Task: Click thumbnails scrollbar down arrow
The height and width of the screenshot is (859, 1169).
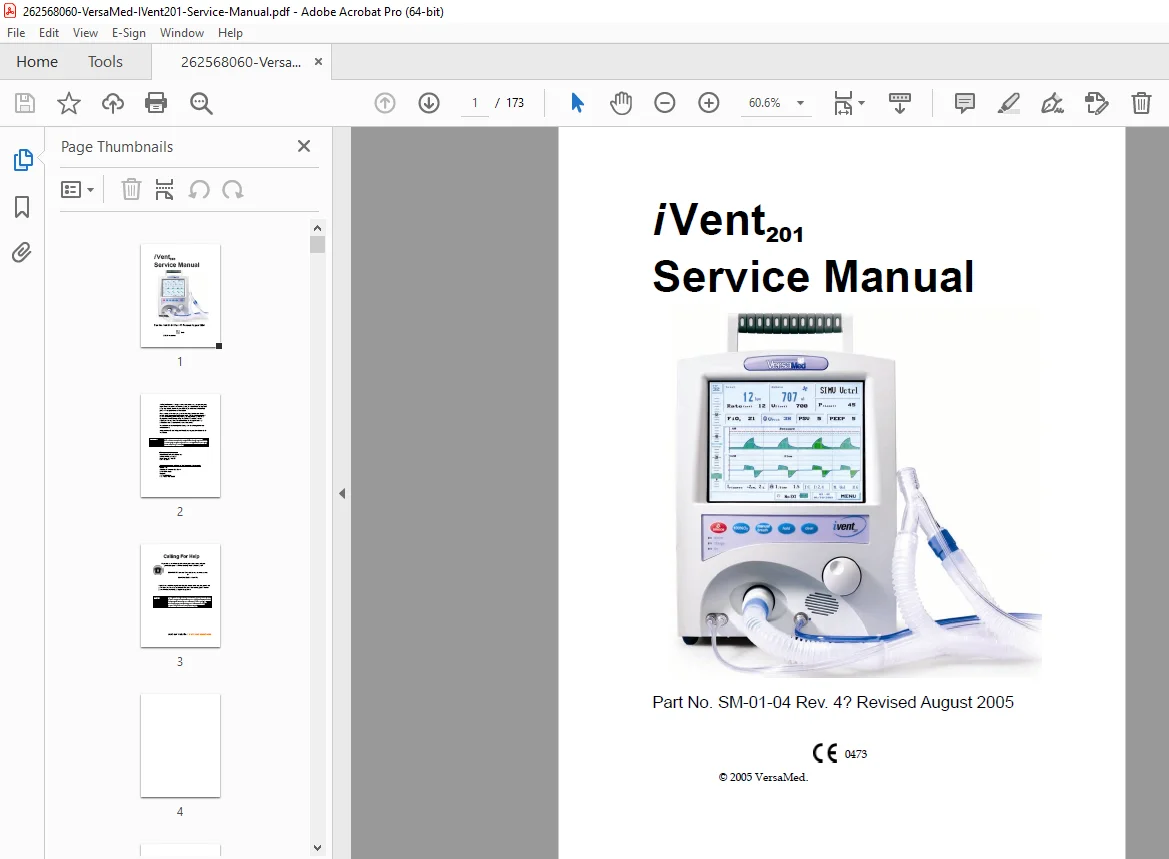Action: [x=318, y=848]
